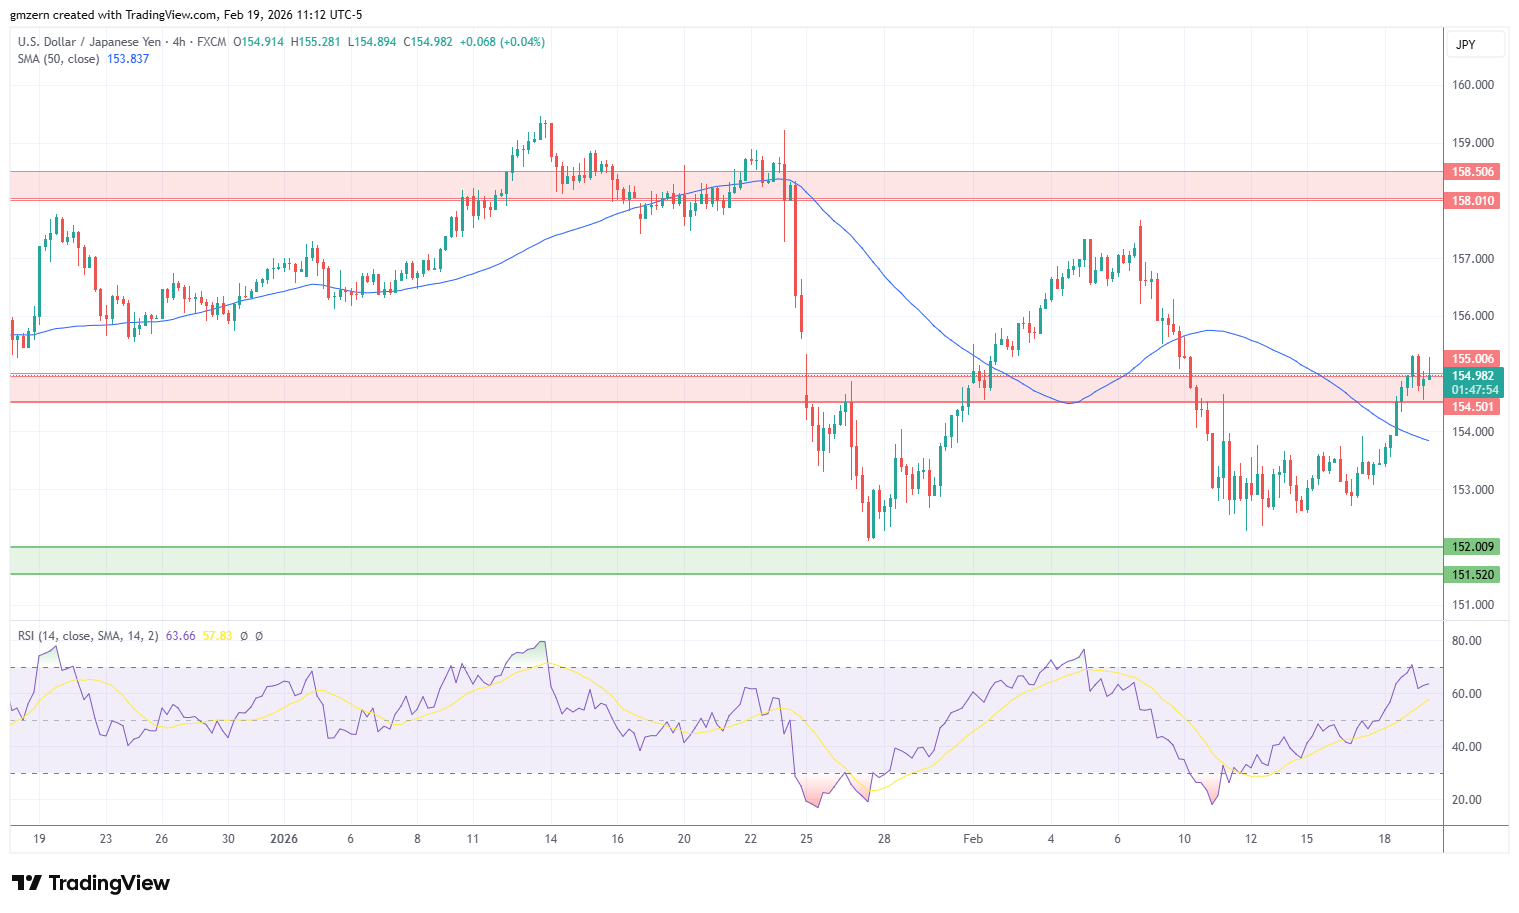The height and width of the screenshot is (913, 1519).
Task: Click 151.000 on the price axis
Action: (1473, 605)
